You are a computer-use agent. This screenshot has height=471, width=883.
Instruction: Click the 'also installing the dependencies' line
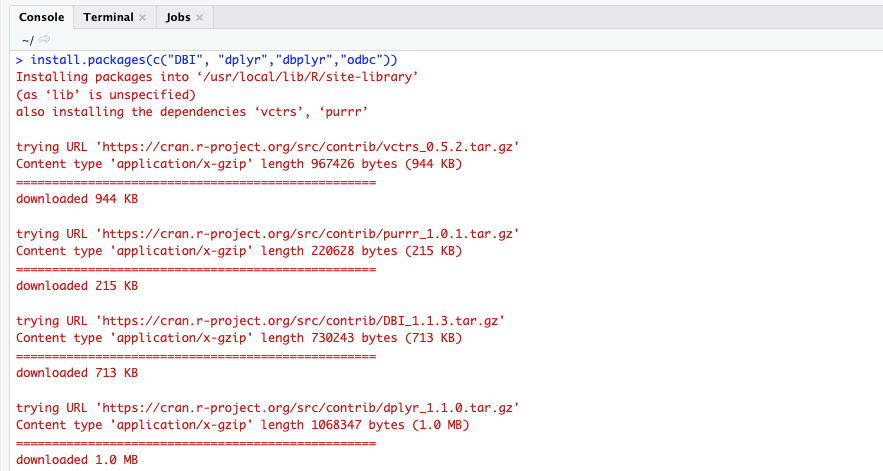pos(192,112)
